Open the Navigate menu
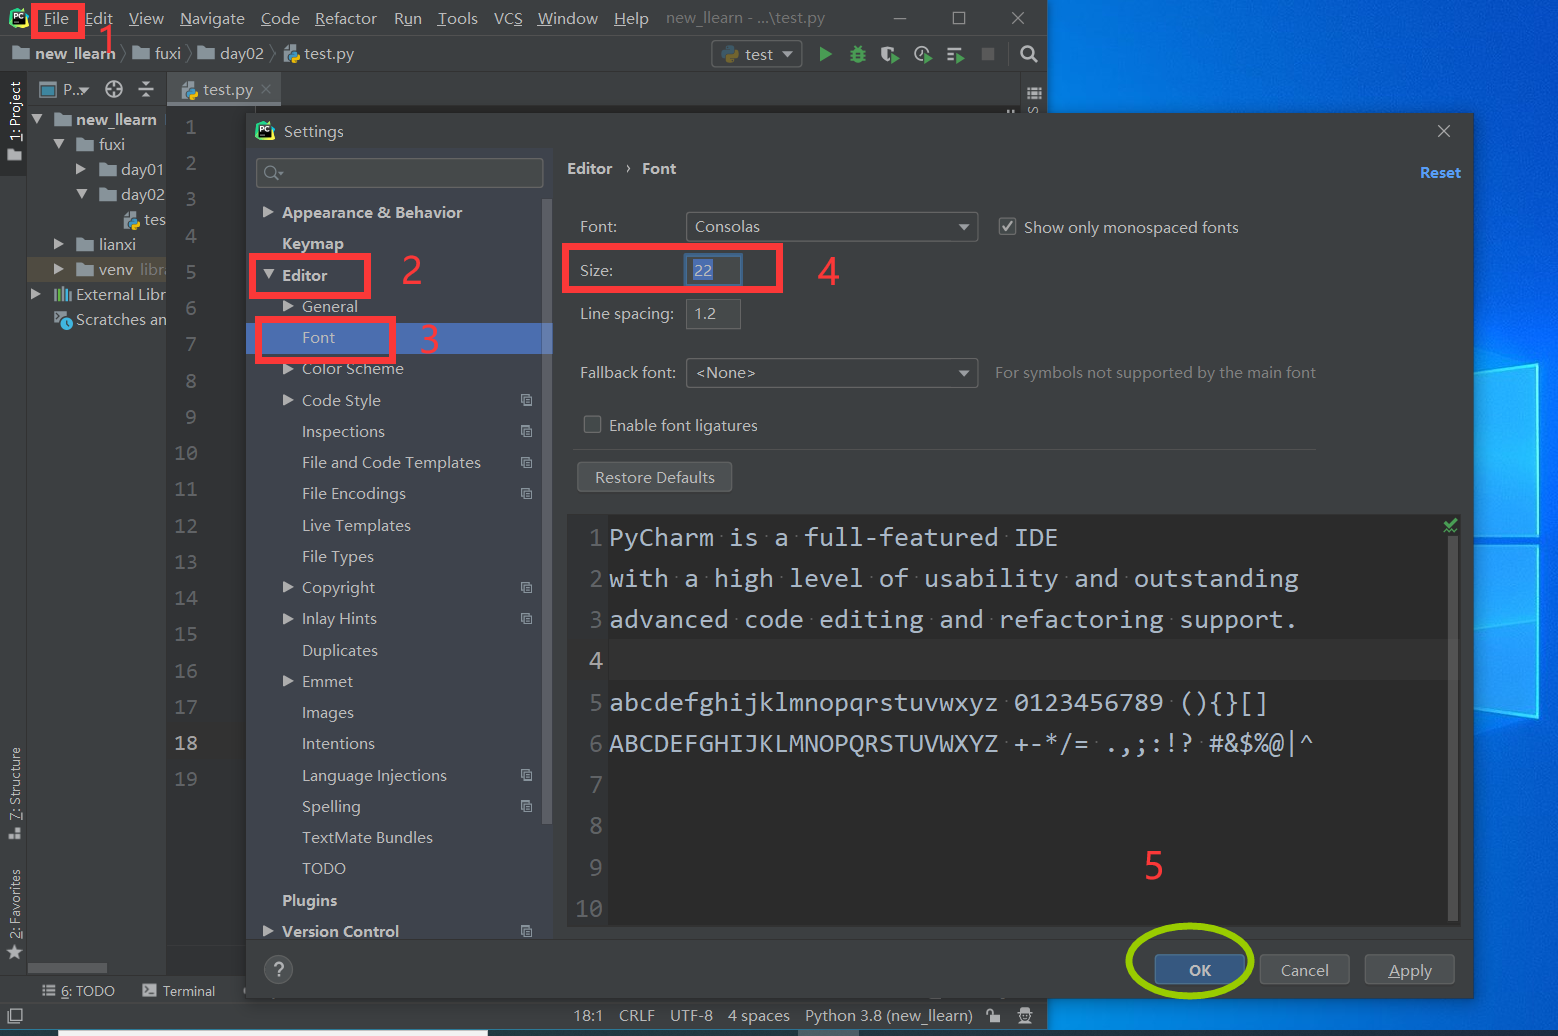Screen dimensions: 1558x1036 coord(212,18)
